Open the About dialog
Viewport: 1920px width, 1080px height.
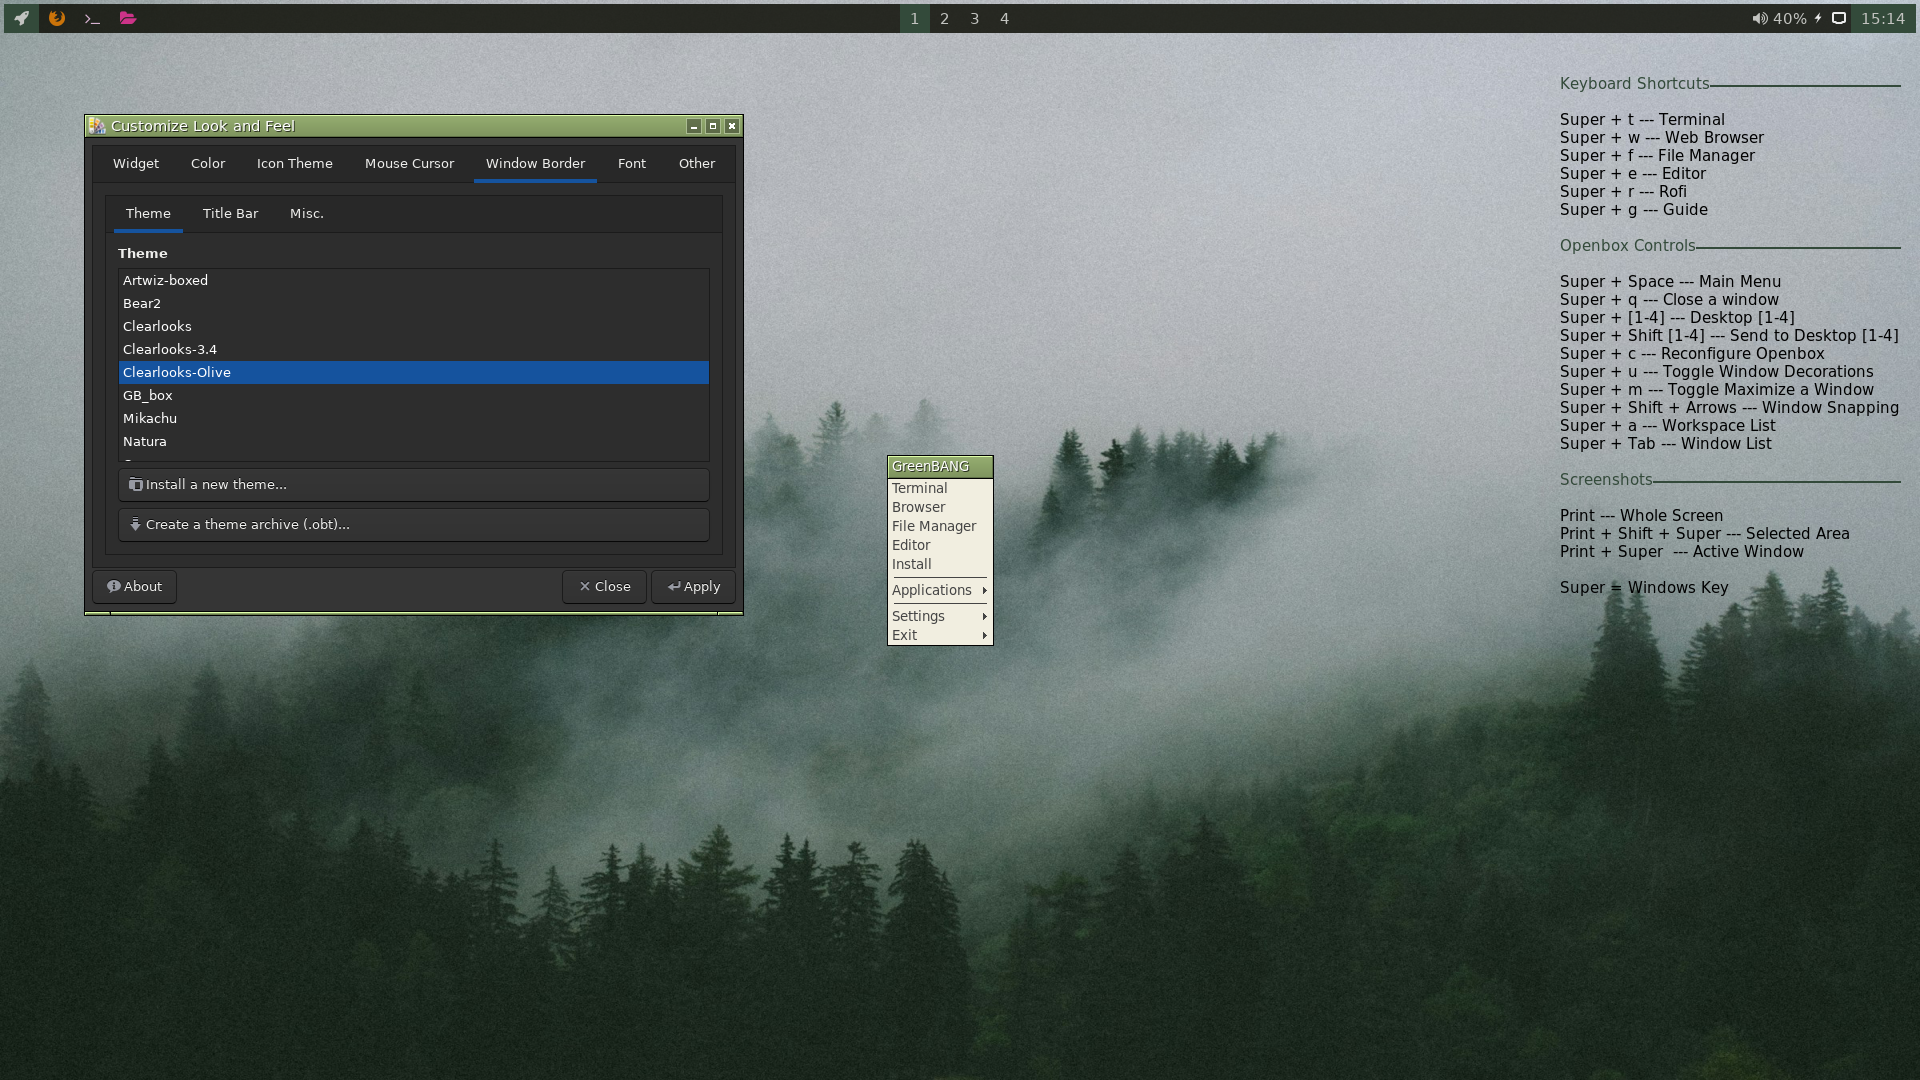click(135, 587)
